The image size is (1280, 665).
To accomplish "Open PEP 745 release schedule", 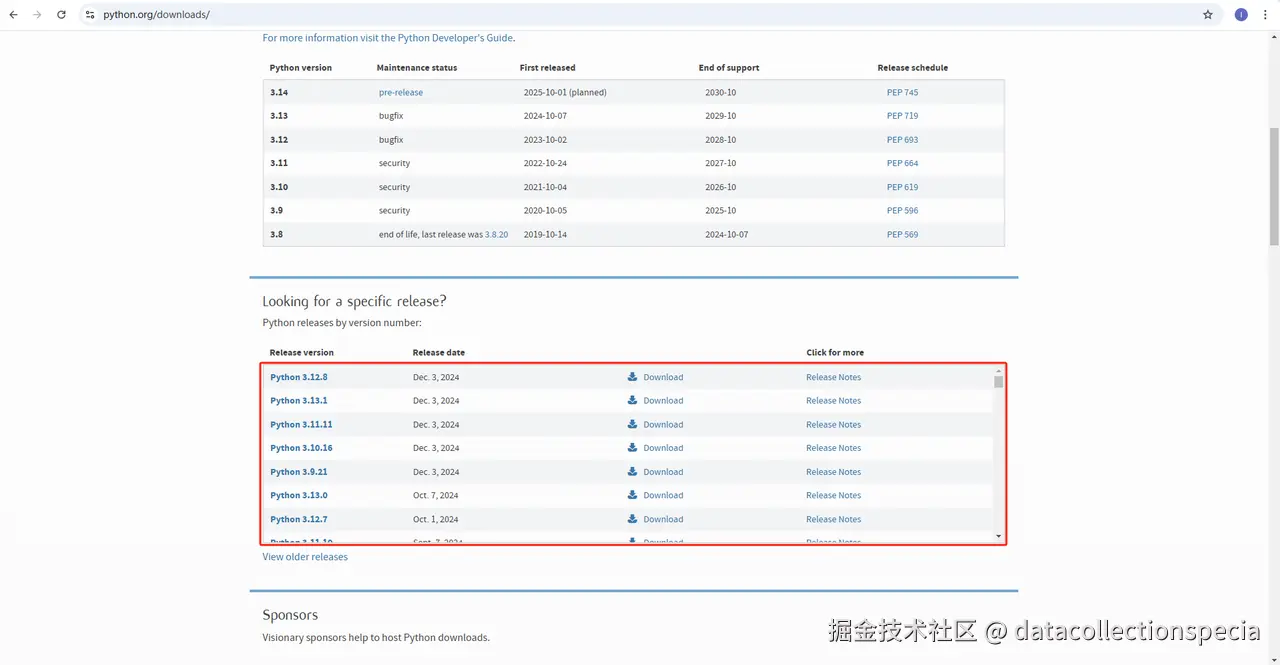I will (902, 92).
